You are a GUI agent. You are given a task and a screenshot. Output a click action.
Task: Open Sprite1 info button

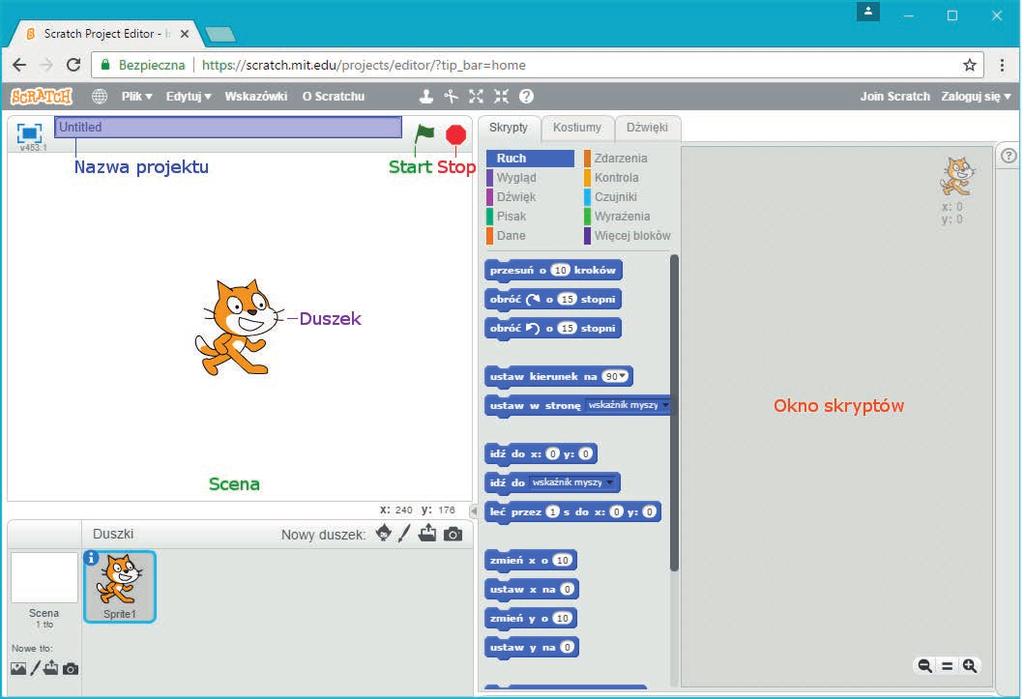click(x=91, y=558)
